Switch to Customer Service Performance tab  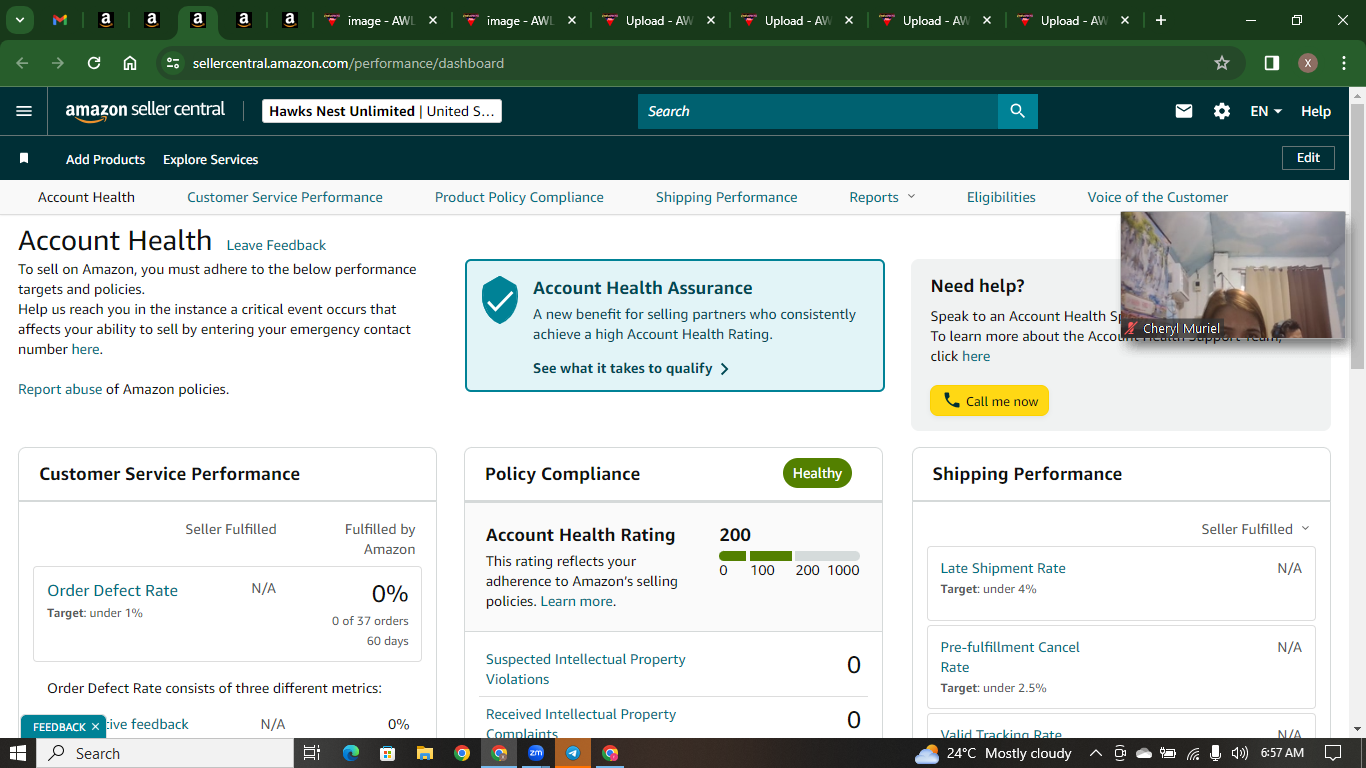(285, 197)
